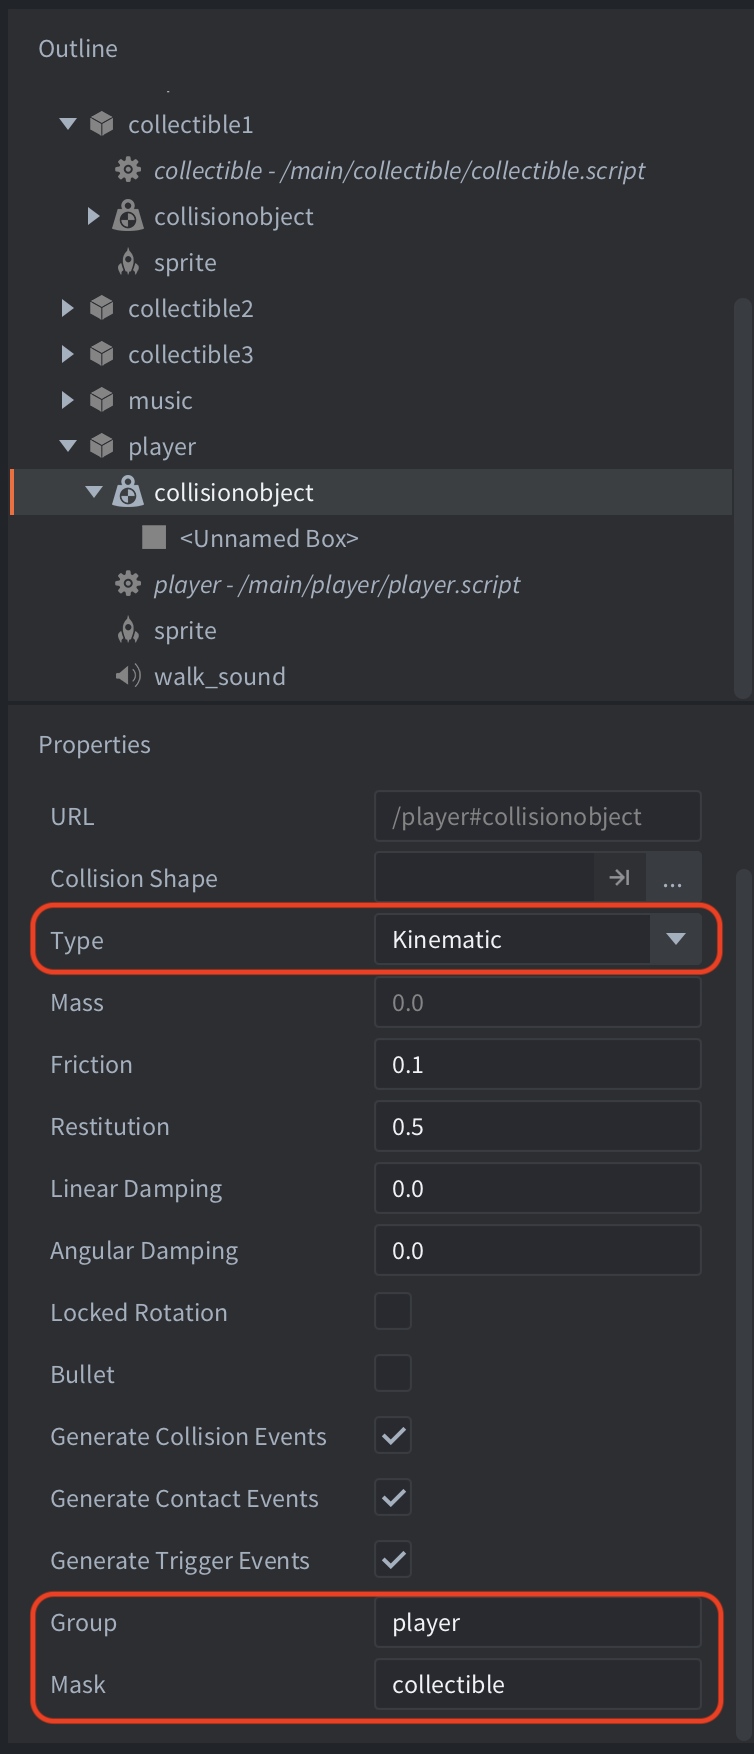Click the gear icon beside player.script
754x1754 pixels.
128,584
